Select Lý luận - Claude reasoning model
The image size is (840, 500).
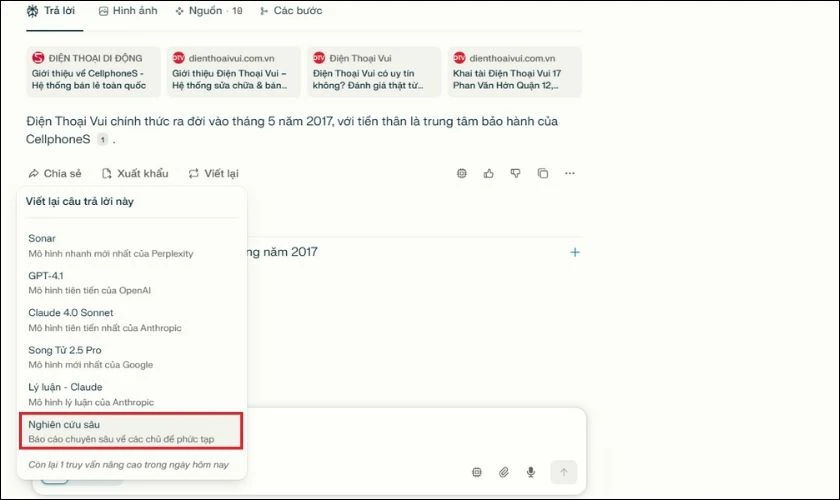(x=132, y=394)
